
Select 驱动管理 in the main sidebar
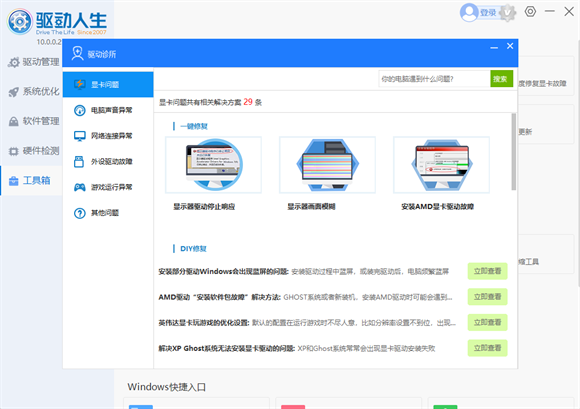[33, 62]
